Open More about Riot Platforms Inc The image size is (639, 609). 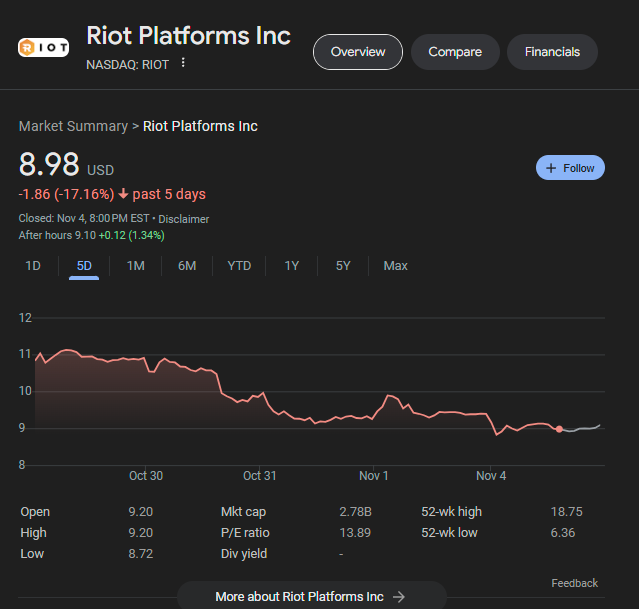(x=312, y=596)
